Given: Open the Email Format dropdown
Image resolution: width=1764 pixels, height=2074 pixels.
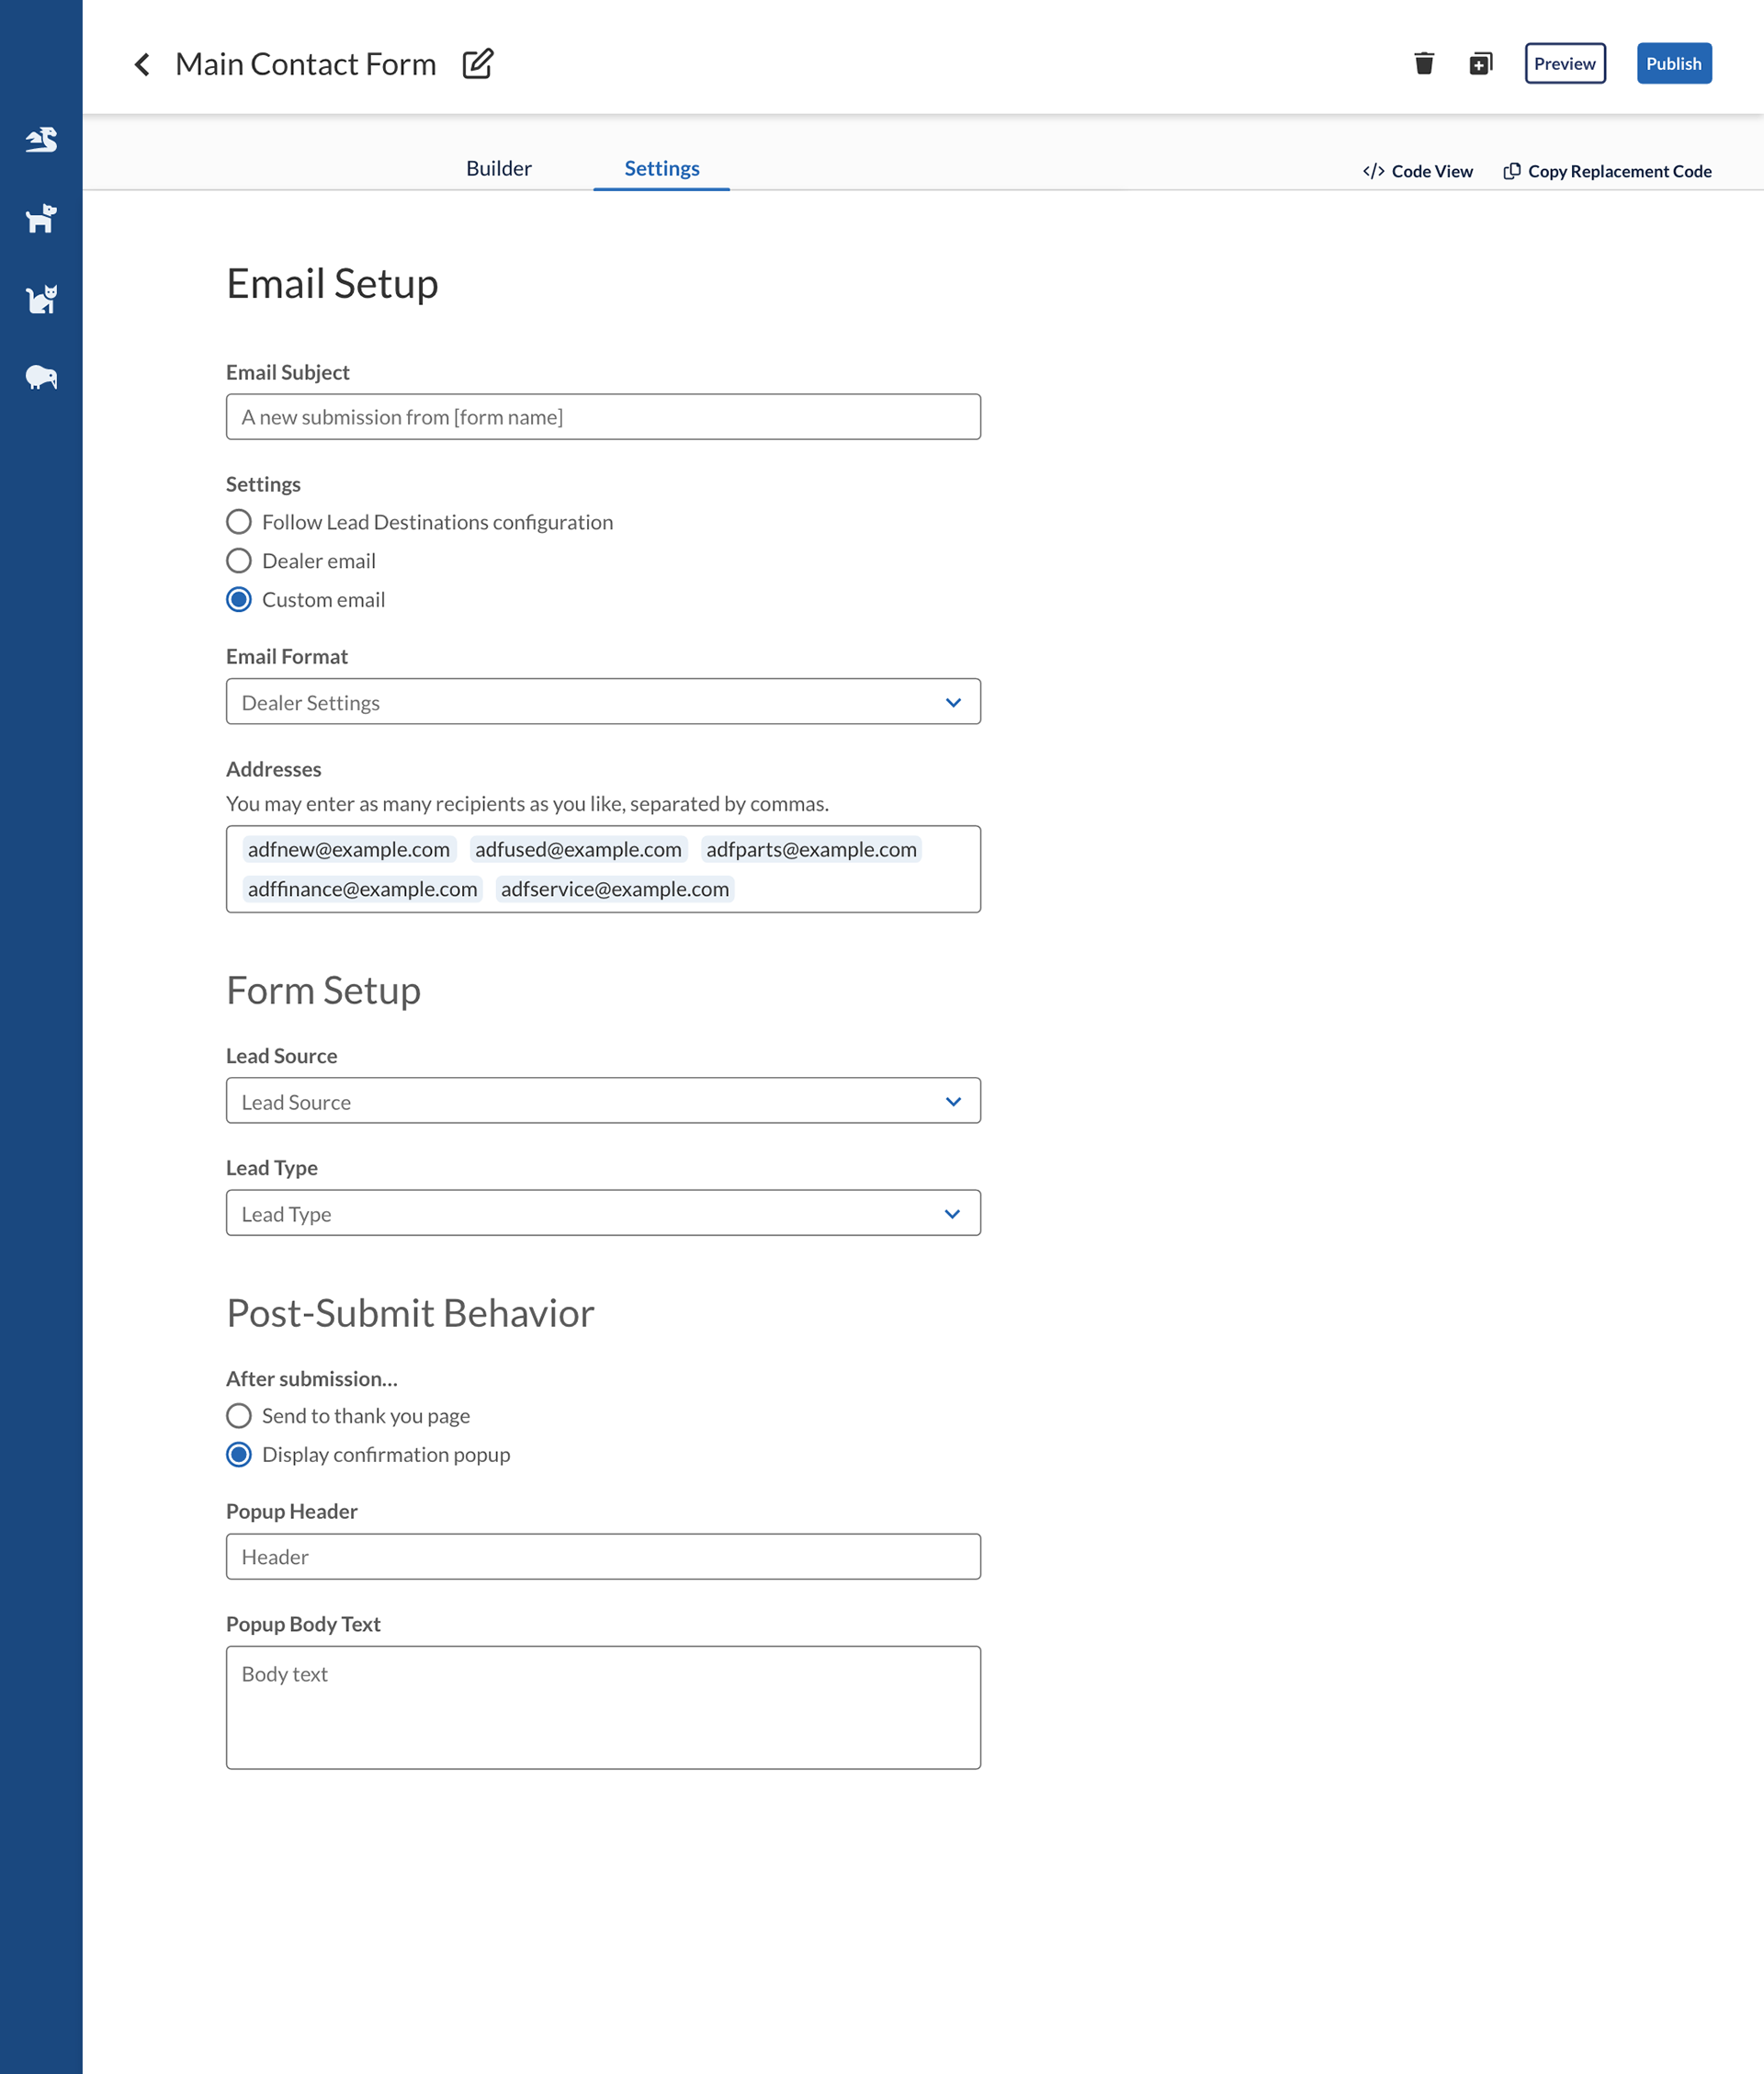Looking at the screenshot, I should coord(603,702).
